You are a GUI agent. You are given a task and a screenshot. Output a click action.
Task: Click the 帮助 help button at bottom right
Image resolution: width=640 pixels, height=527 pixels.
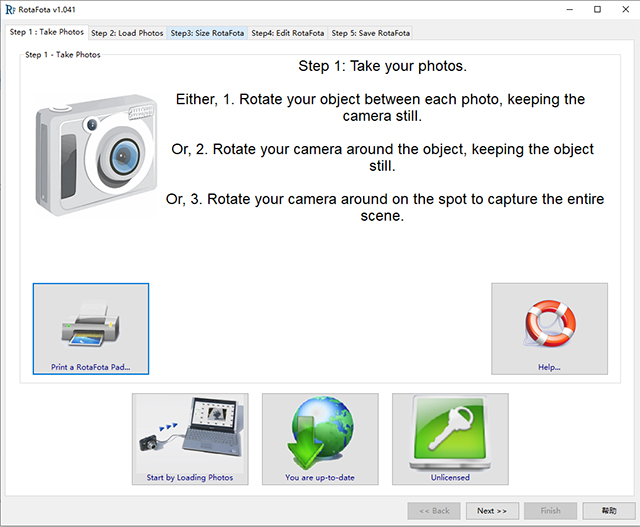[x=609, y=511]
